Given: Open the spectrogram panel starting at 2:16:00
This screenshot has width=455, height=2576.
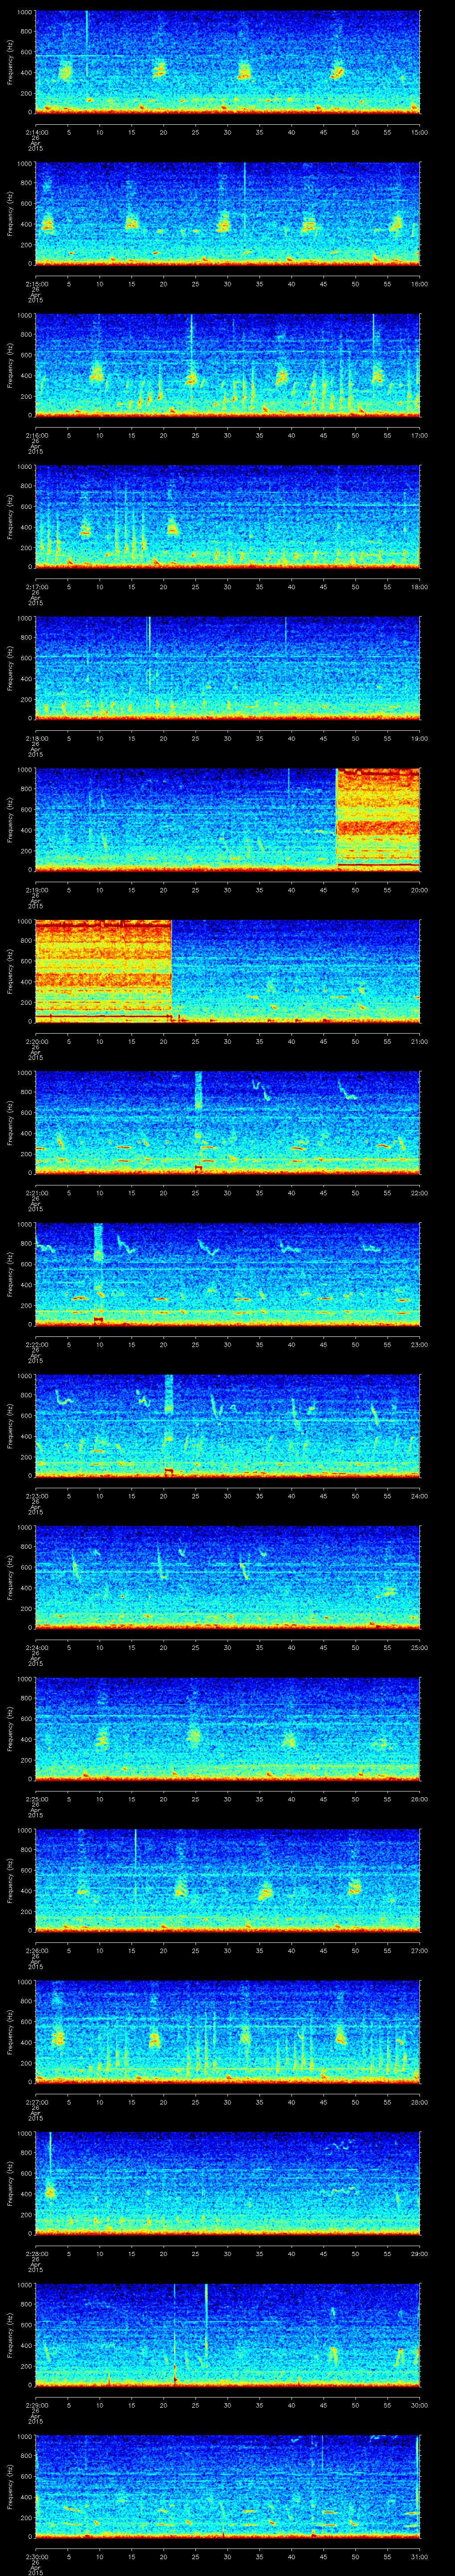Looking at the screenshot, I should (227, 365).
